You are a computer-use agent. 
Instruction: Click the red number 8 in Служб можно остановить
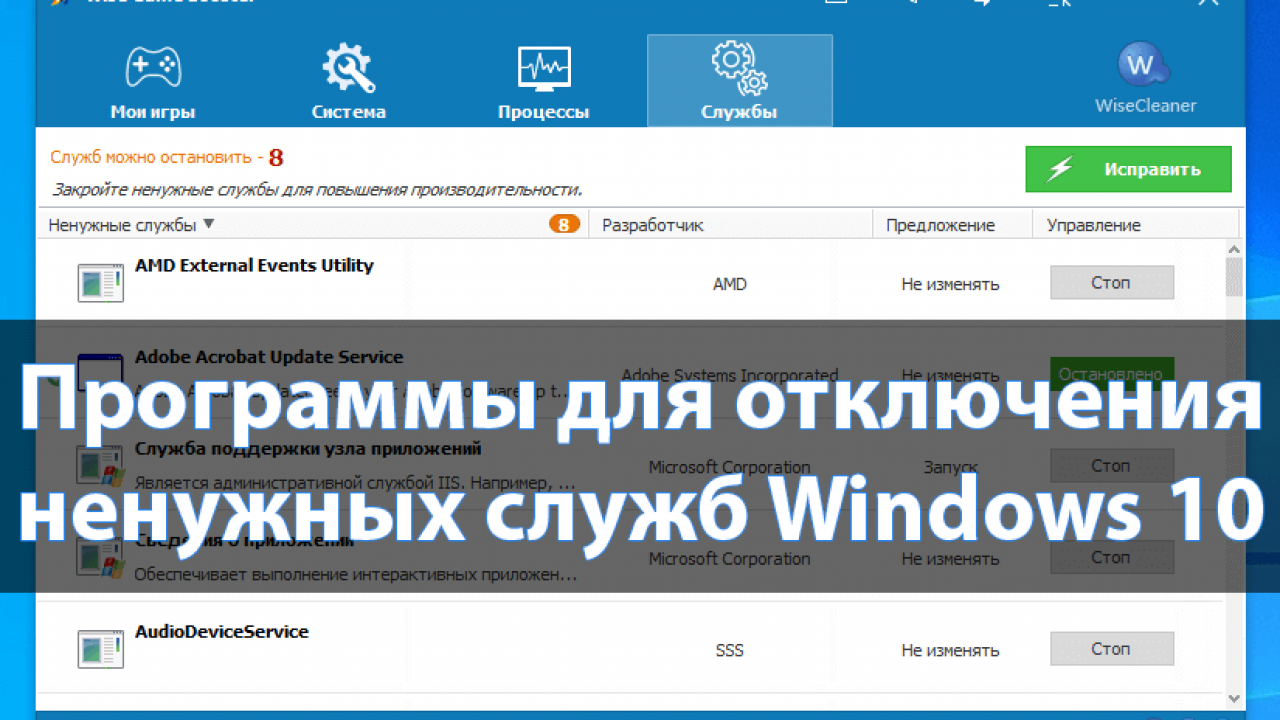pos(276,158)
